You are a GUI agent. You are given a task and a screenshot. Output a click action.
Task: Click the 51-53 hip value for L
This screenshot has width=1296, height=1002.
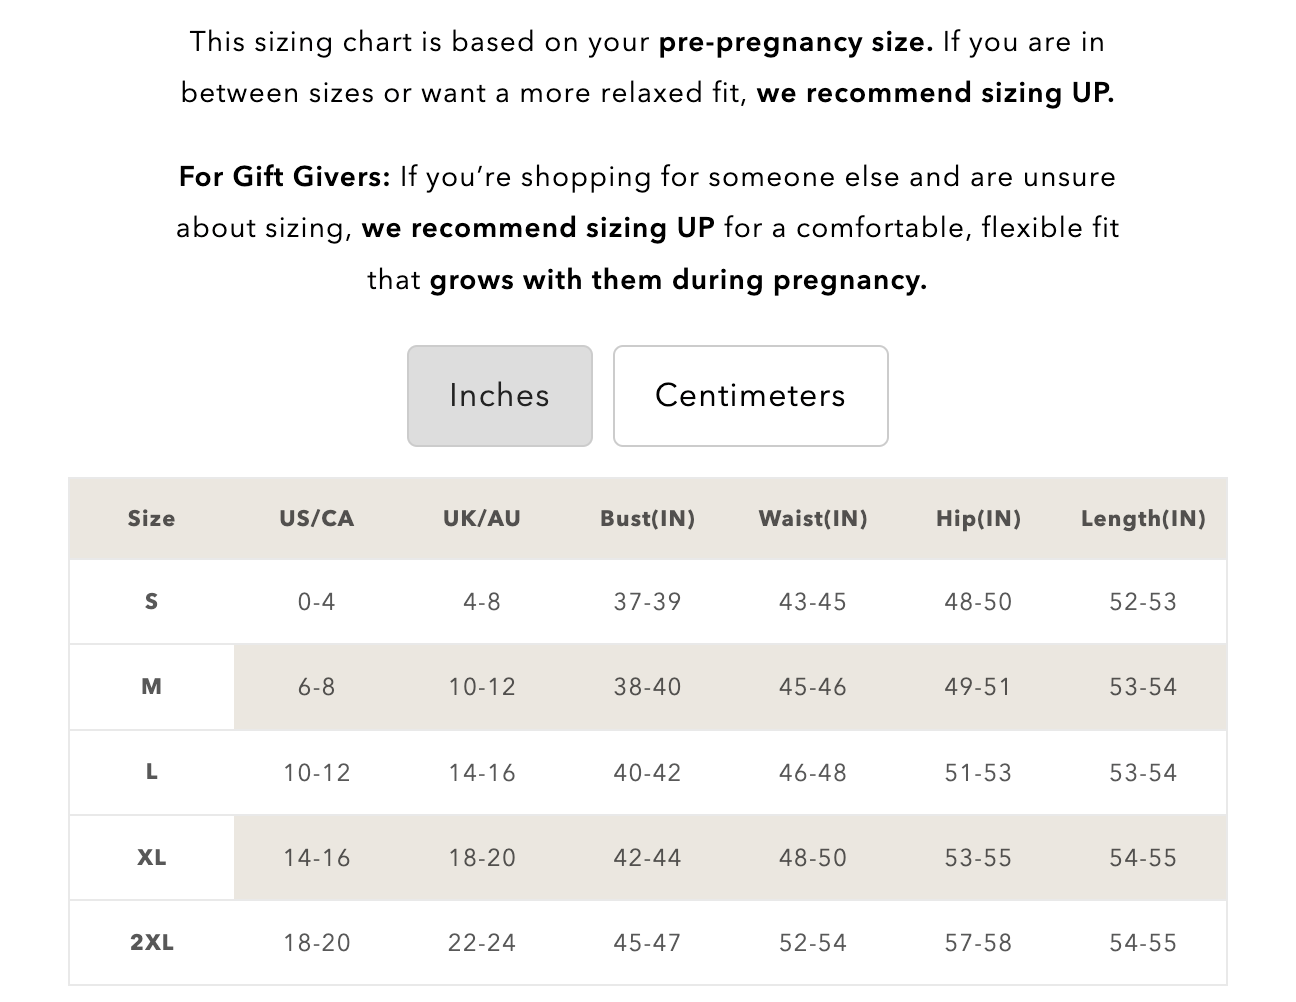pos(978,773)
